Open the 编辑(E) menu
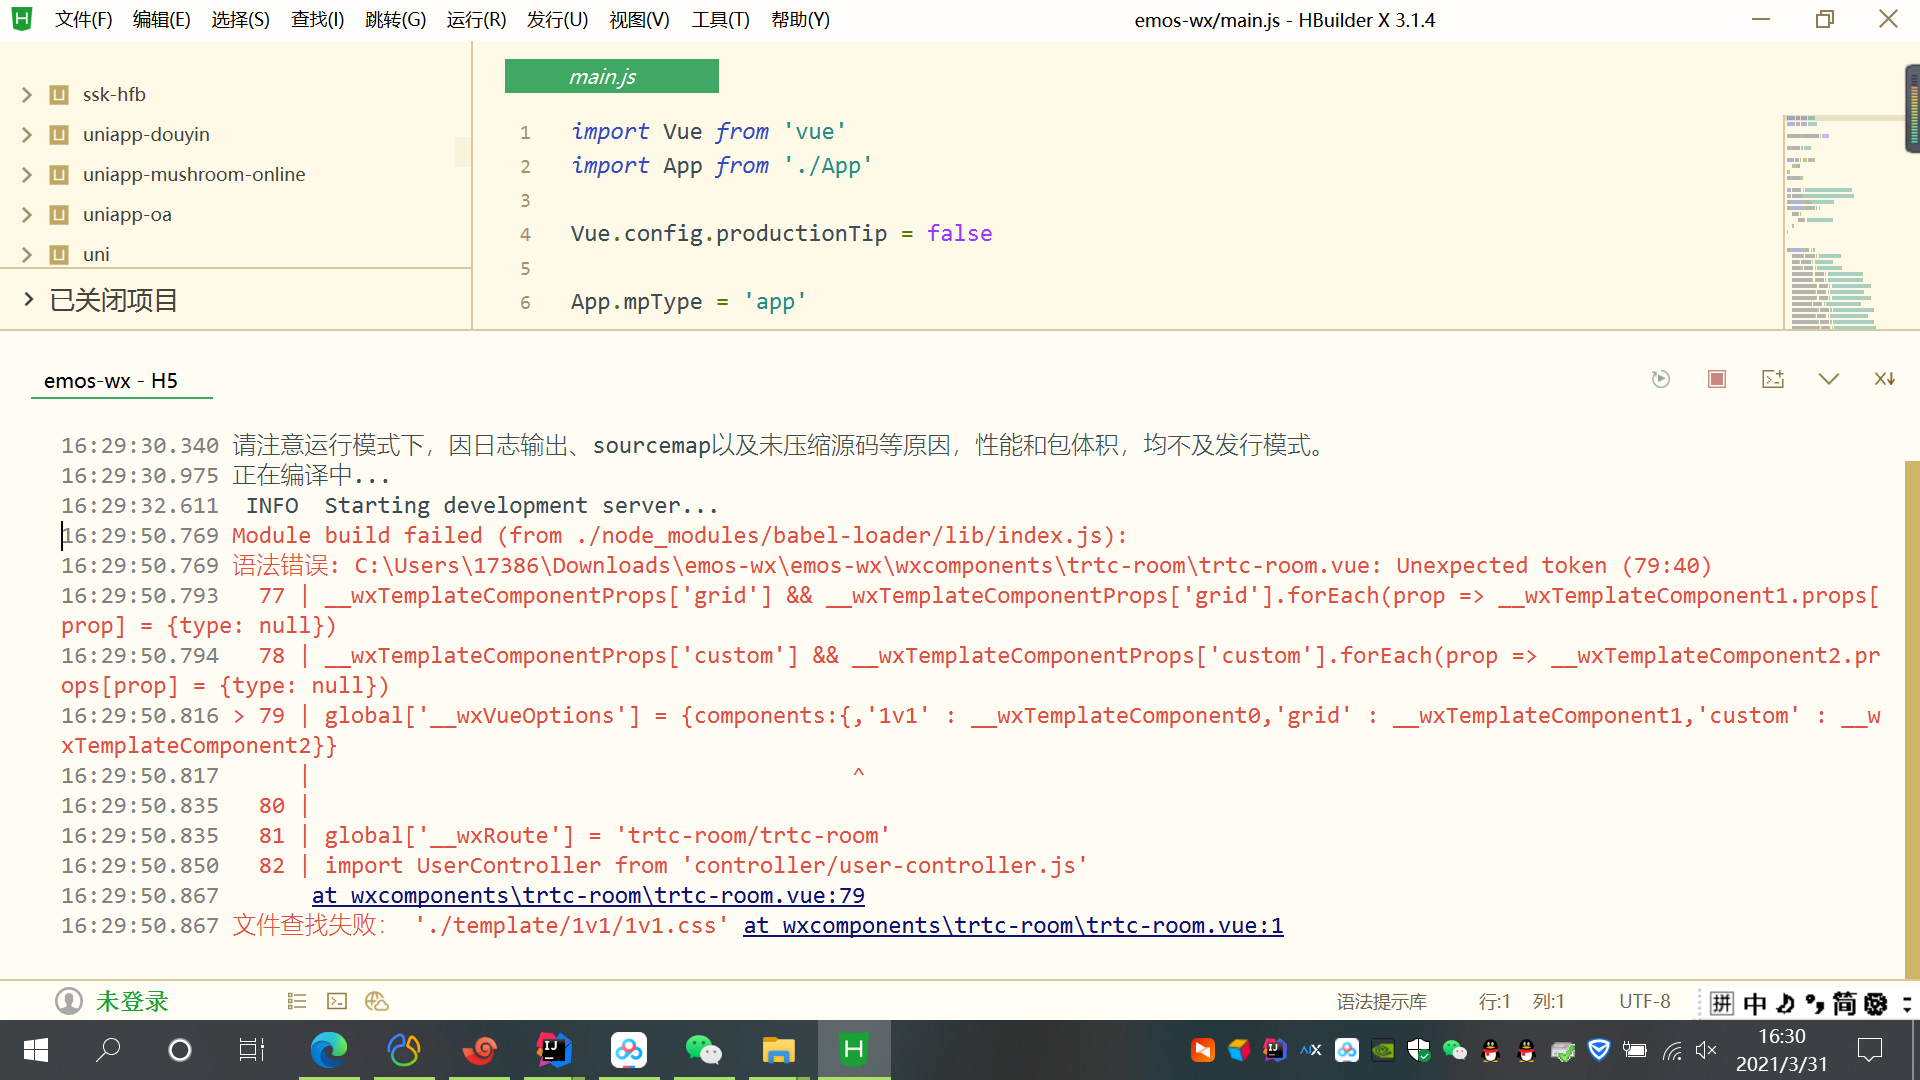Viewport: 1920px width, 1080px height. pyautogui.click(x=161, y=20)
